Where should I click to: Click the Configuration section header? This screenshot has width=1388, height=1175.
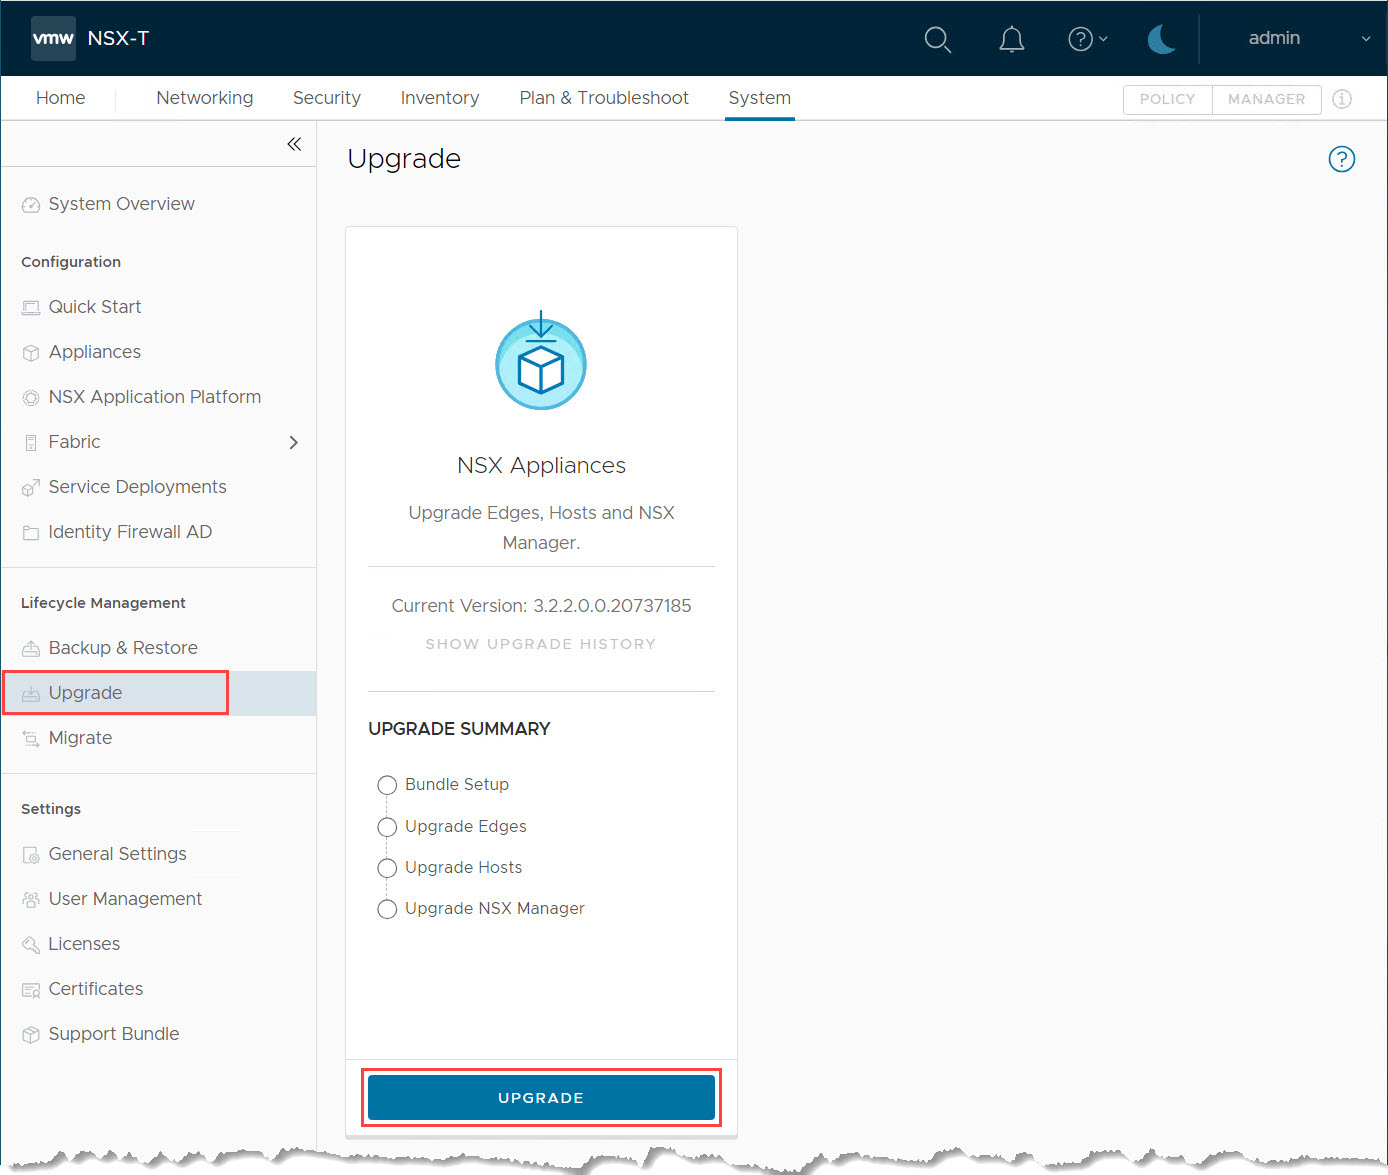point(71,262)
